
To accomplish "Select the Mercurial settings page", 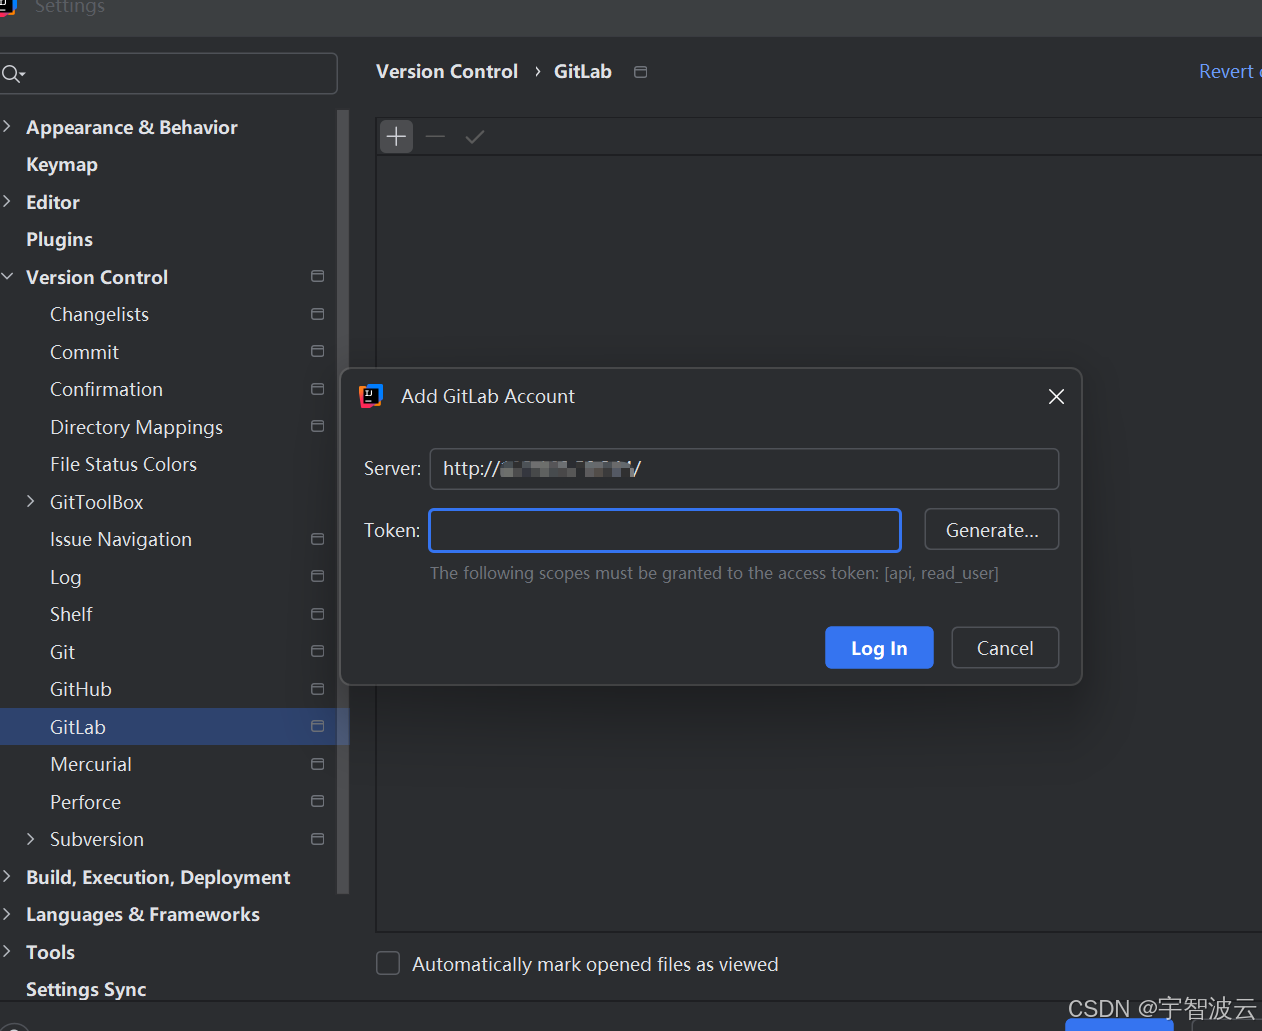I will click(x=91, y=764).
